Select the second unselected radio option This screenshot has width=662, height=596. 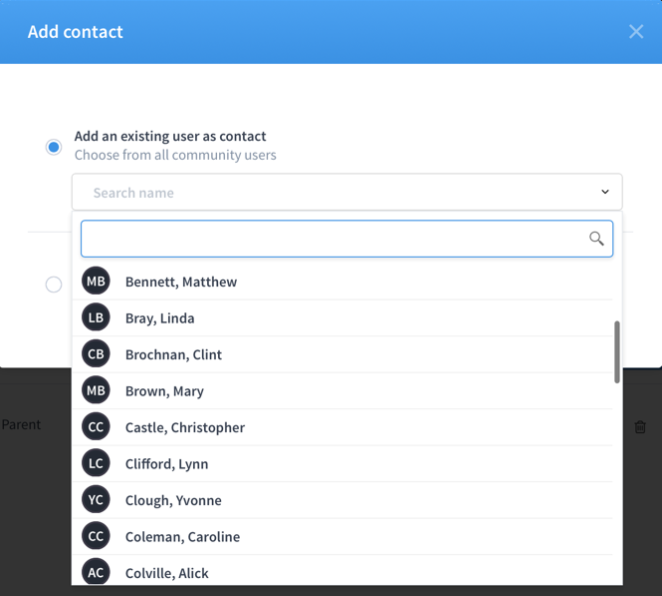pos(54,284)
